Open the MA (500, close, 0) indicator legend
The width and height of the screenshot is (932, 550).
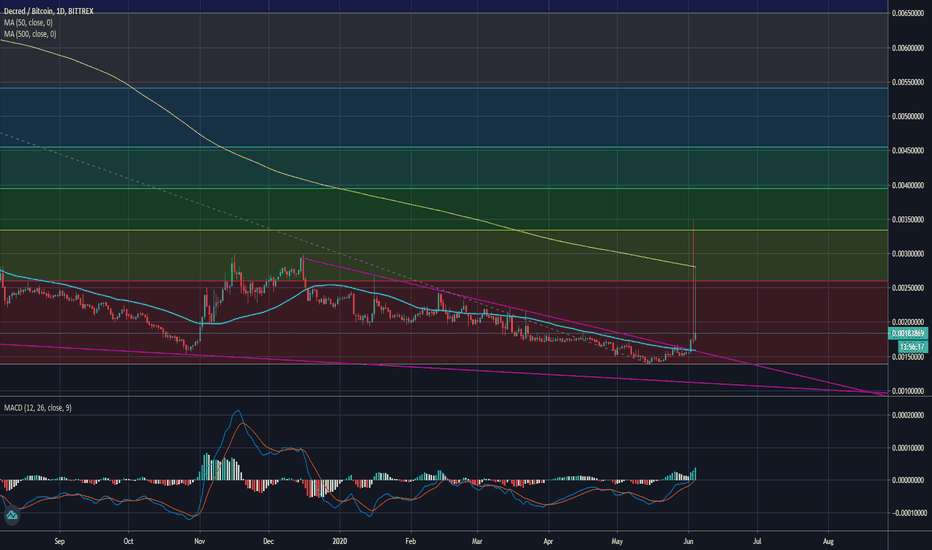tap(30, 34)
